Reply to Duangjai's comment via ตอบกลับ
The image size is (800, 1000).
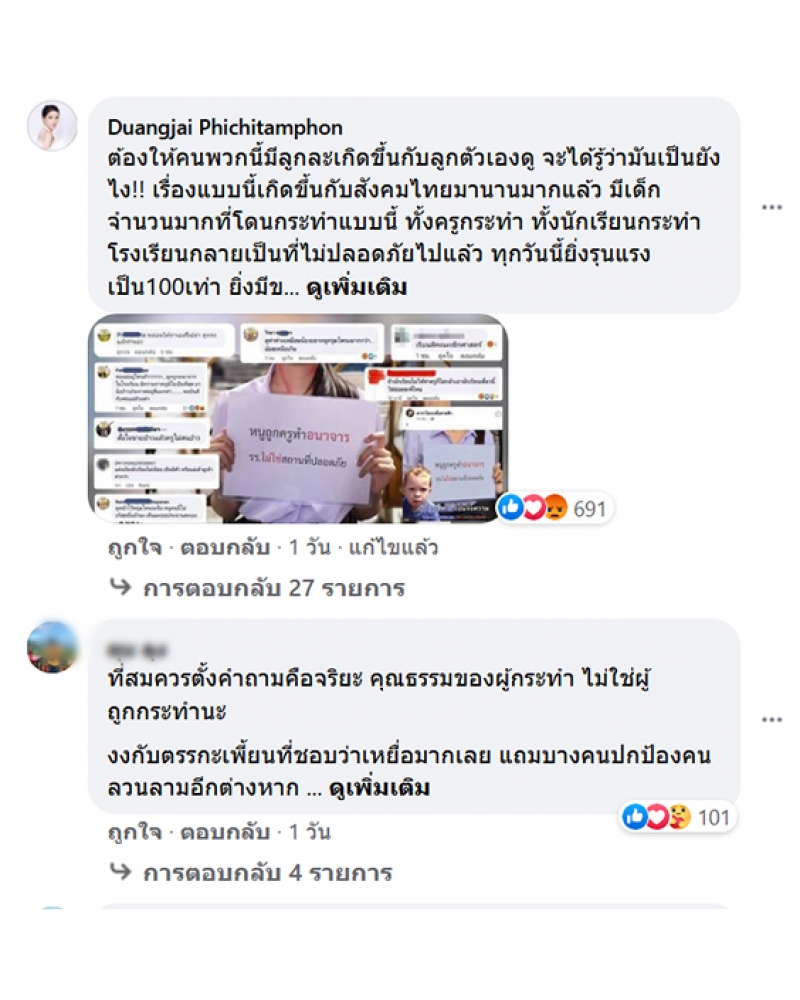pos(225,548)
